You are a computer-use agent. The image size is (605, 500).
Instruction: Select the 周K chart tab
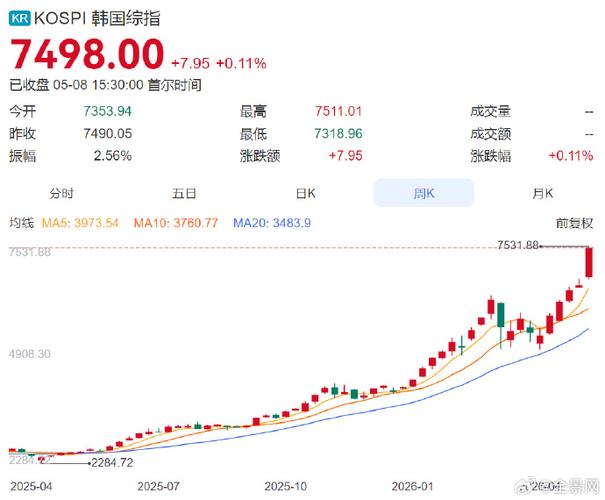pyautogui.click(x=424, y=193)
